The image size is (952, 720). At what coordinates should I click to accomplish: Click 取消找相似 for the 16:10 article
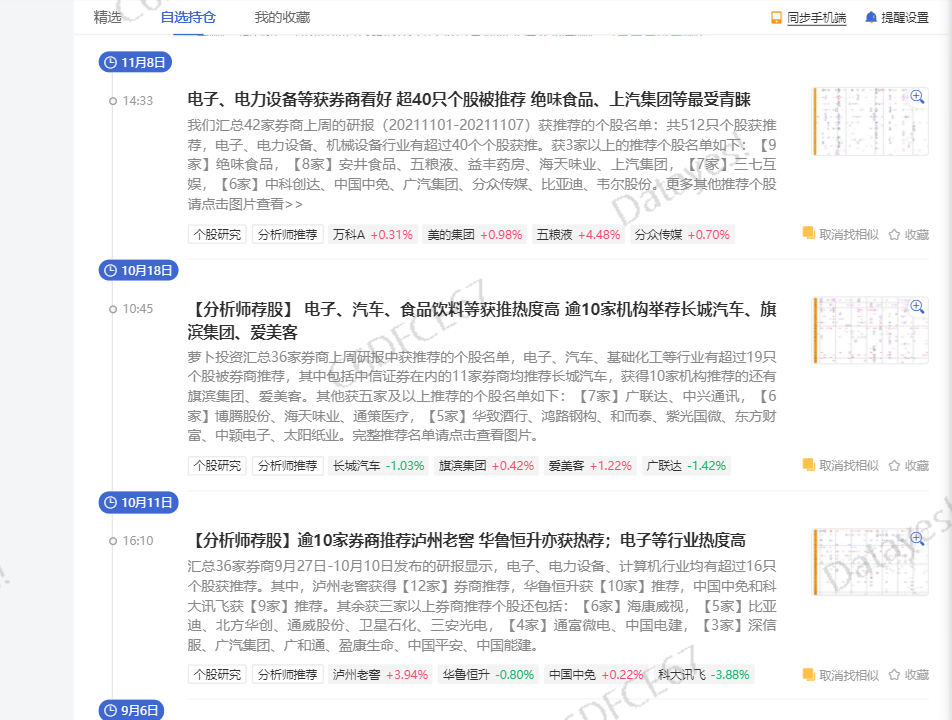click(x=841, y=675)
